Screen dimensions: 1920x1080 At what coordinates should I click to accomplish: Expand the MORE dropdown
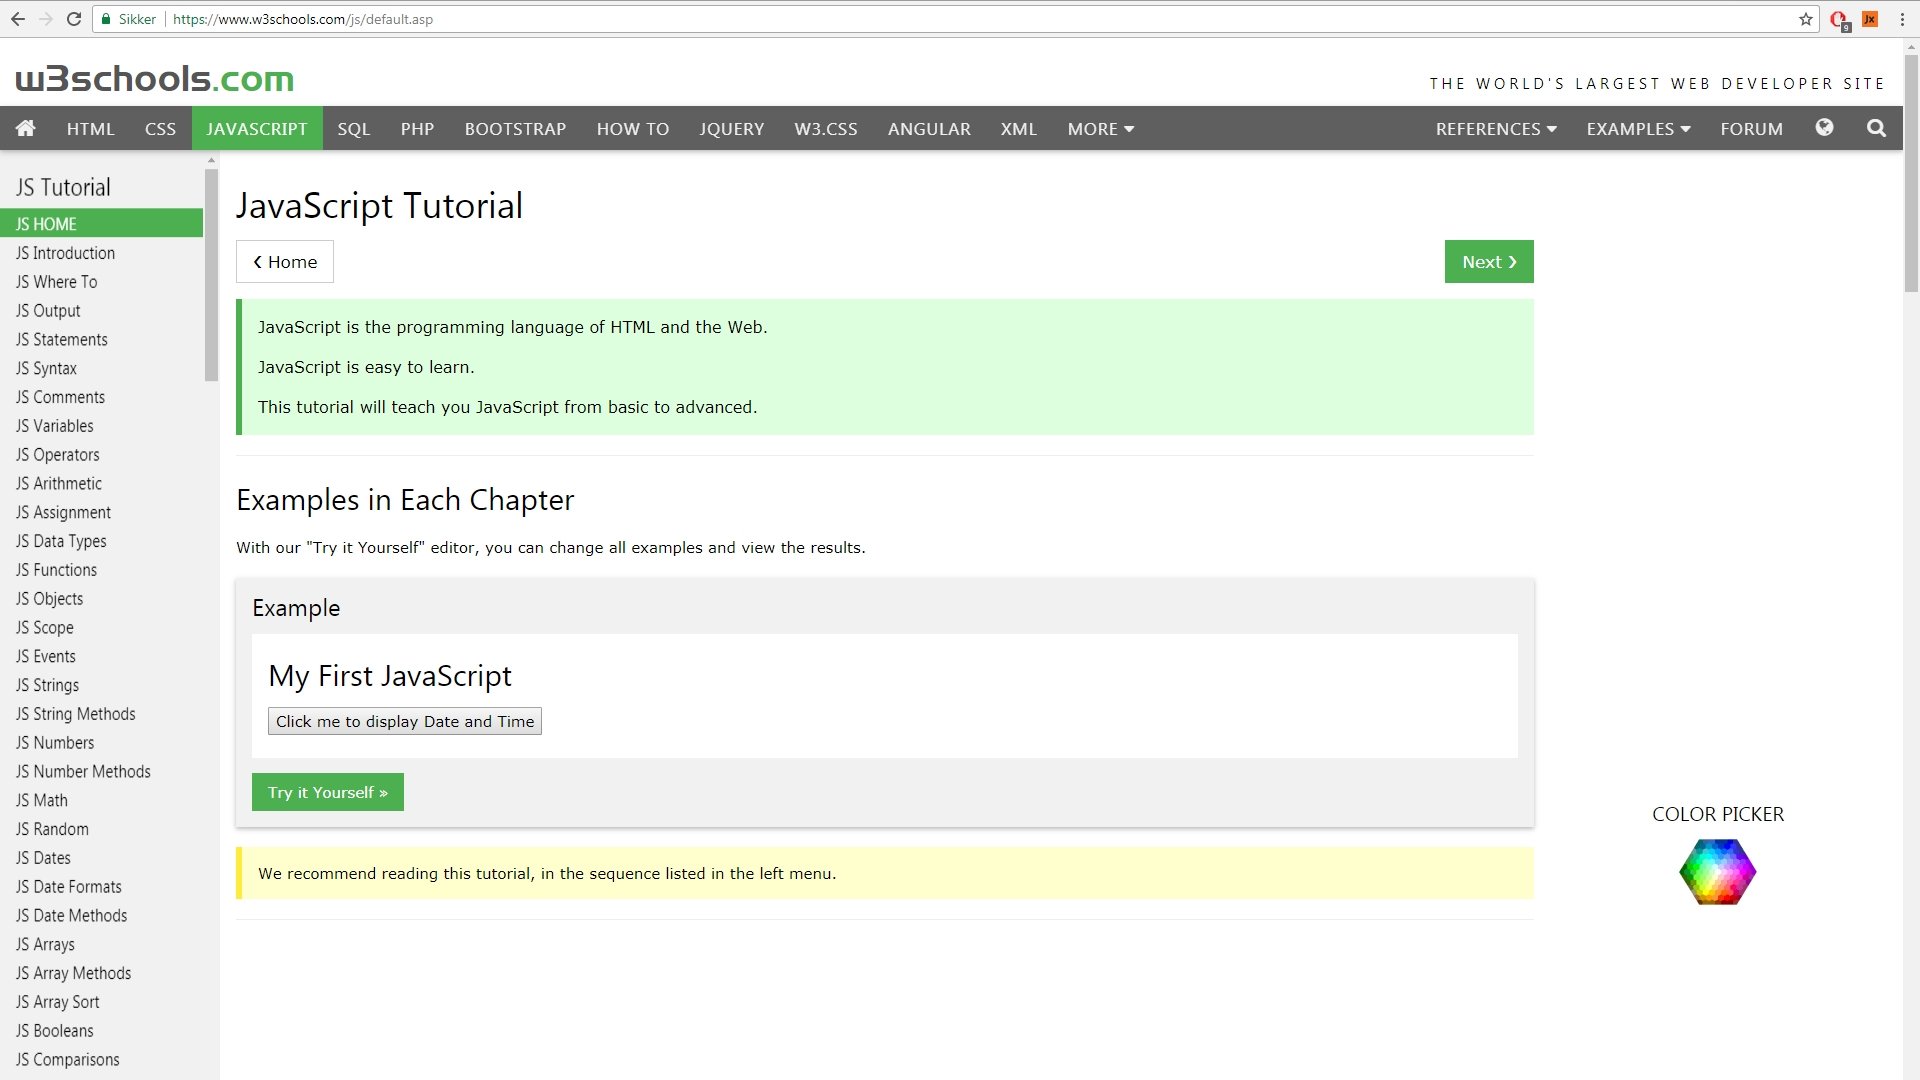pyautogui.click(x=1100, y=129)
